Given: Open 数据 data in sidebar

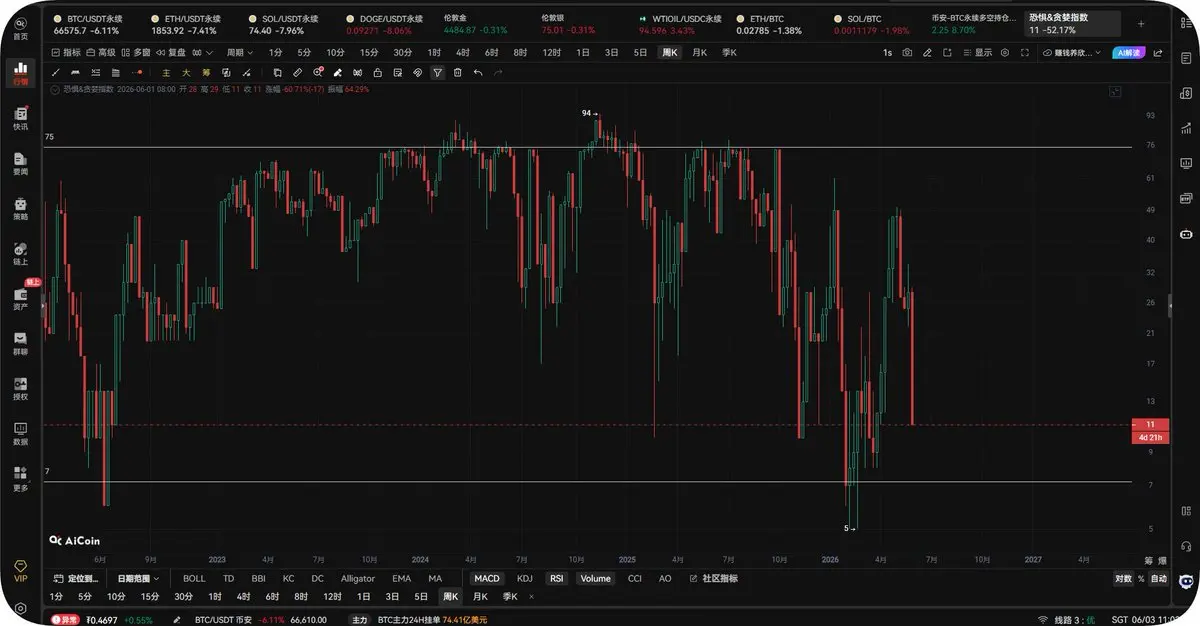Looking at the screenshot, I should click(21, 434).
